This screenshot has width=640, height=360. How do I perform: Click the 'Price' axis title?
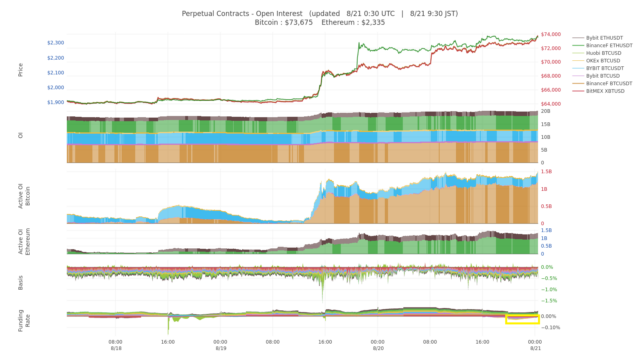[20, 70]
